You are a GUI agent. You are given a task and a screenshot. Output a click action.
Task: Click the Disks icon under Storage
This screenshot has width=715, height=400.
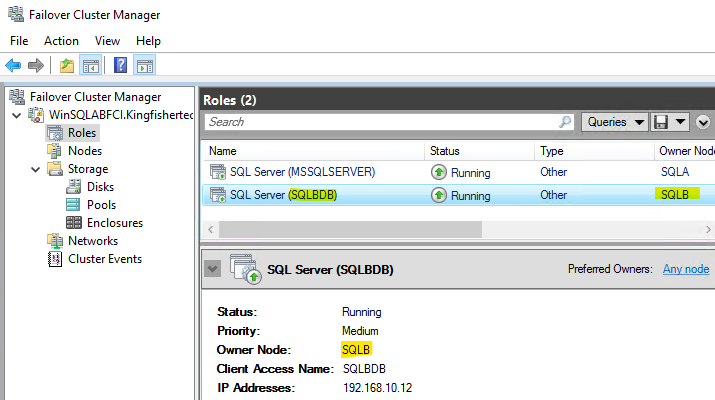(73, 187)
